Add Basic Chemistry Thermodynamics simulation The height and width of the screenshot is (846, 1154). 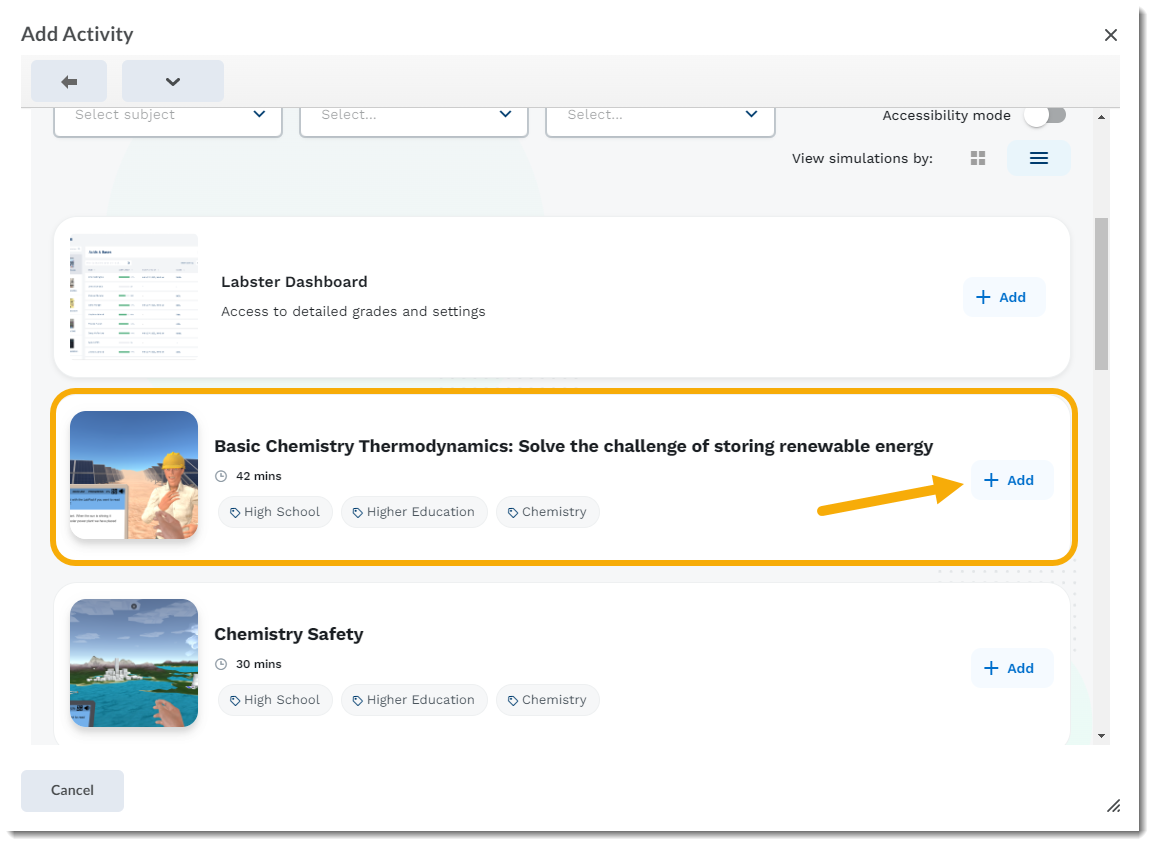(1011, 480)
